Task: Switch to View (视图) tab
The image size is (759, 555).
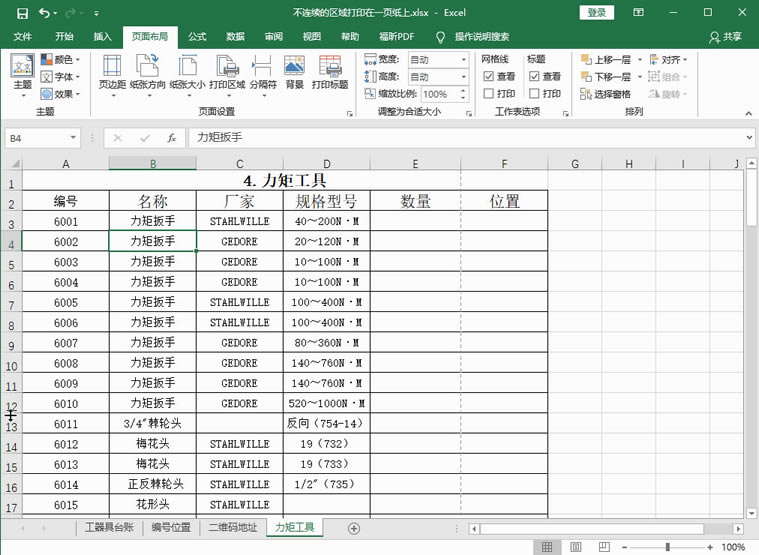Action: point(312,37)
